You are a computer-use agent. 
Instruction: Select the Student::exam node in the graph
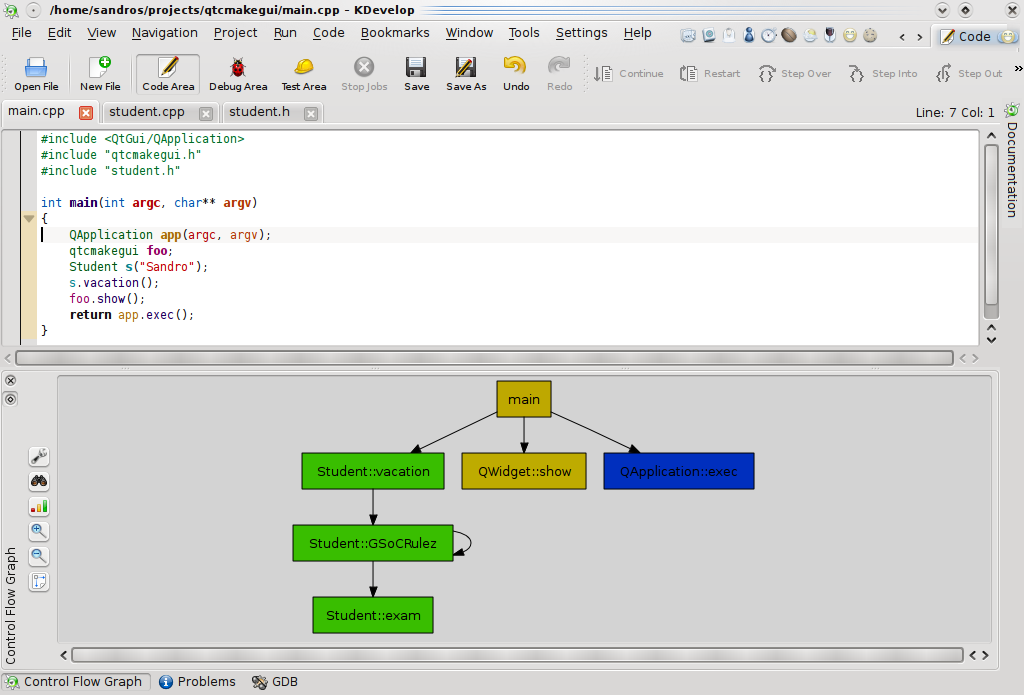(372, 615)
